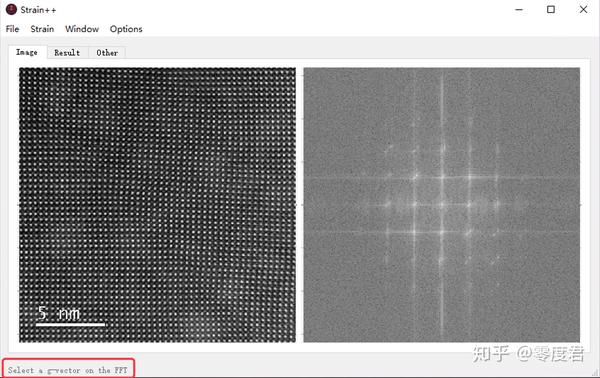Minimize the Strain++ window

tap(519, 10)
